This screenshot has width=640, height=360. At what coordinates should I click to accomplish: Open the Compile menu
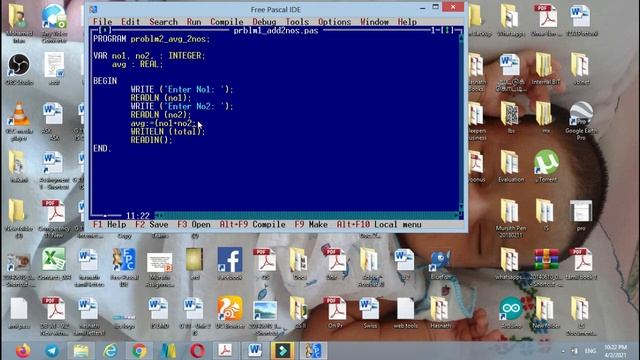227,22
